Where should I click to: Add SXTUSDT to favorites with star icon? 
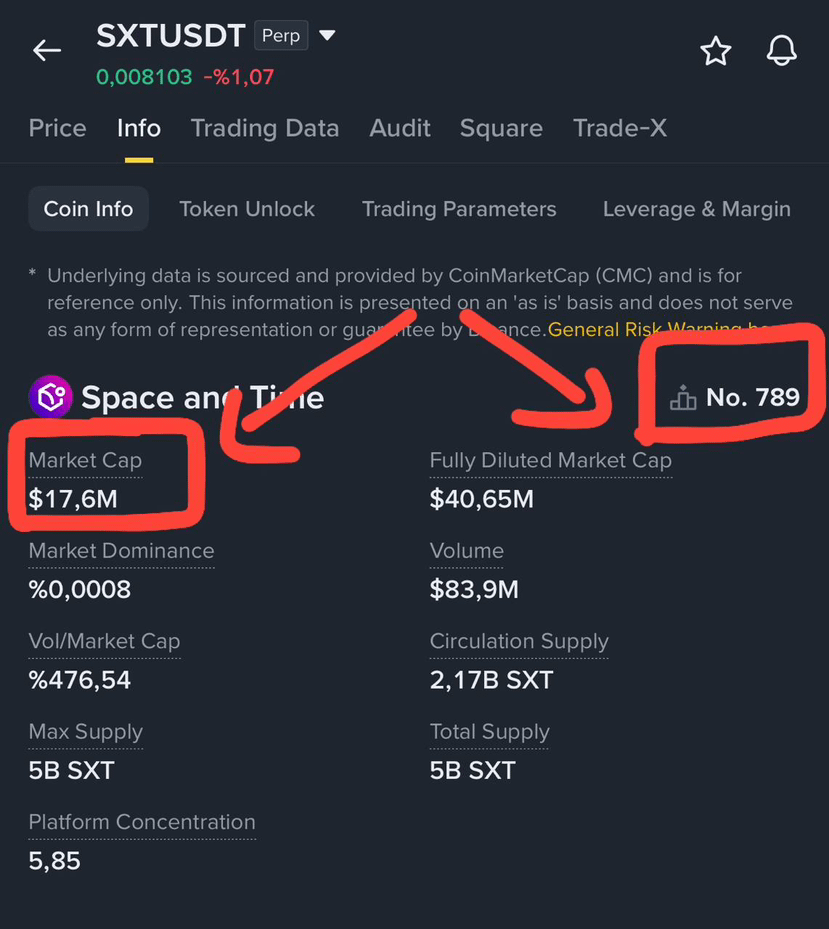click(716, 50)
